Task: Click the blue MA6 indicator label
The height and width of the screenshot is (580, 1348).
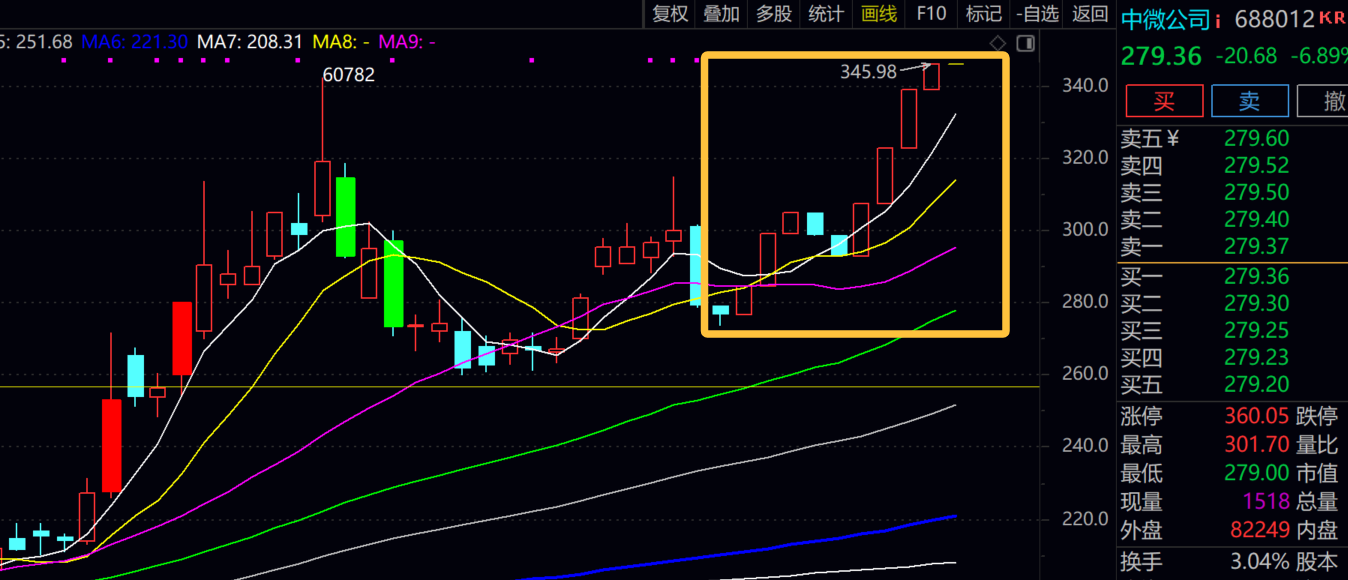Action: click(134, 42)
